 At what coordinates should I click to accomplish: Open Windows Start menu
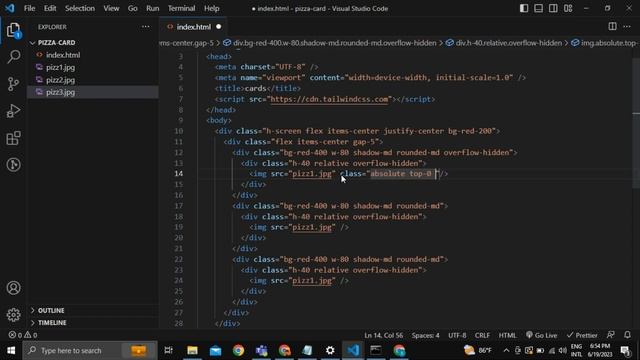11,350
